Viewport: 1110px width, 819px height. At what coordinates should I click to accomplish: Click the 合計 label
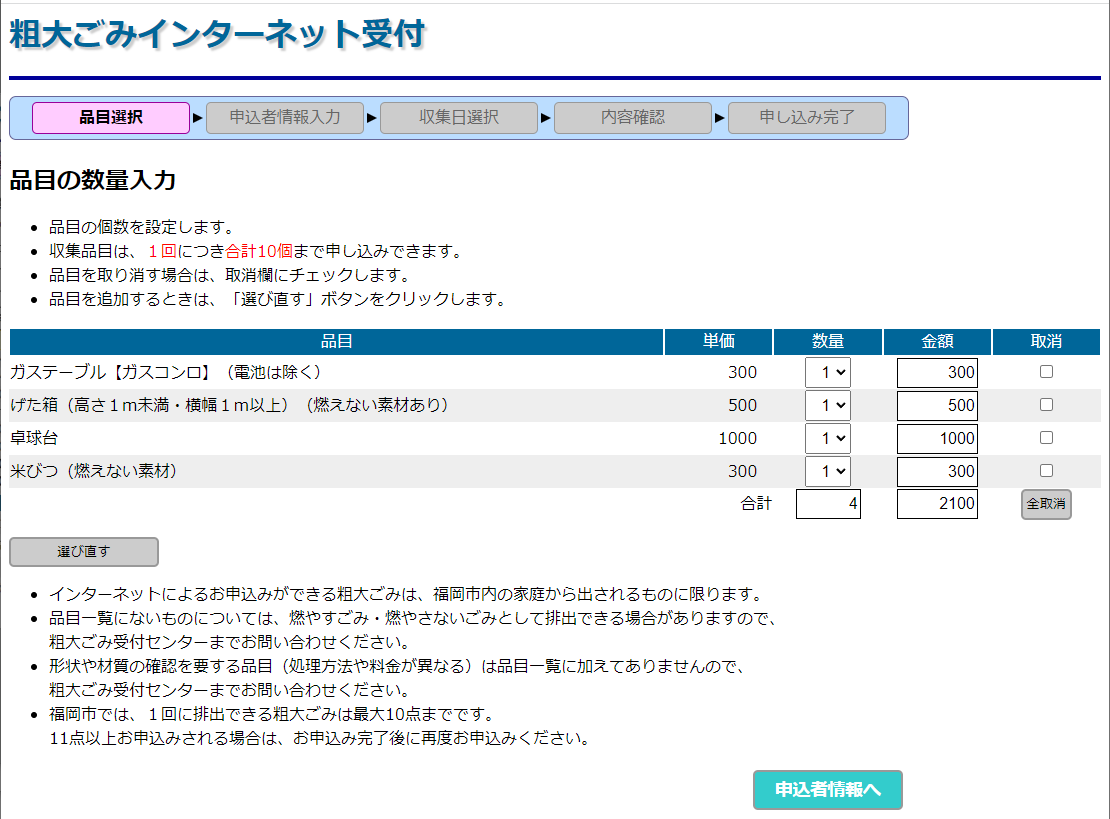point(756,503)
